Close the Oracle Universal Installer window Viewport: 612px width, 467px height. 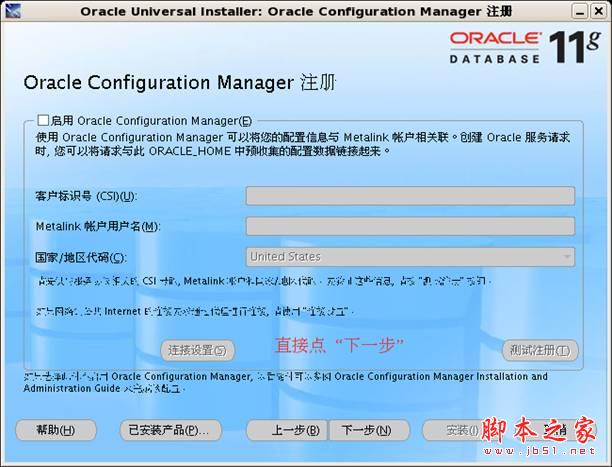(x=599, y=11)
